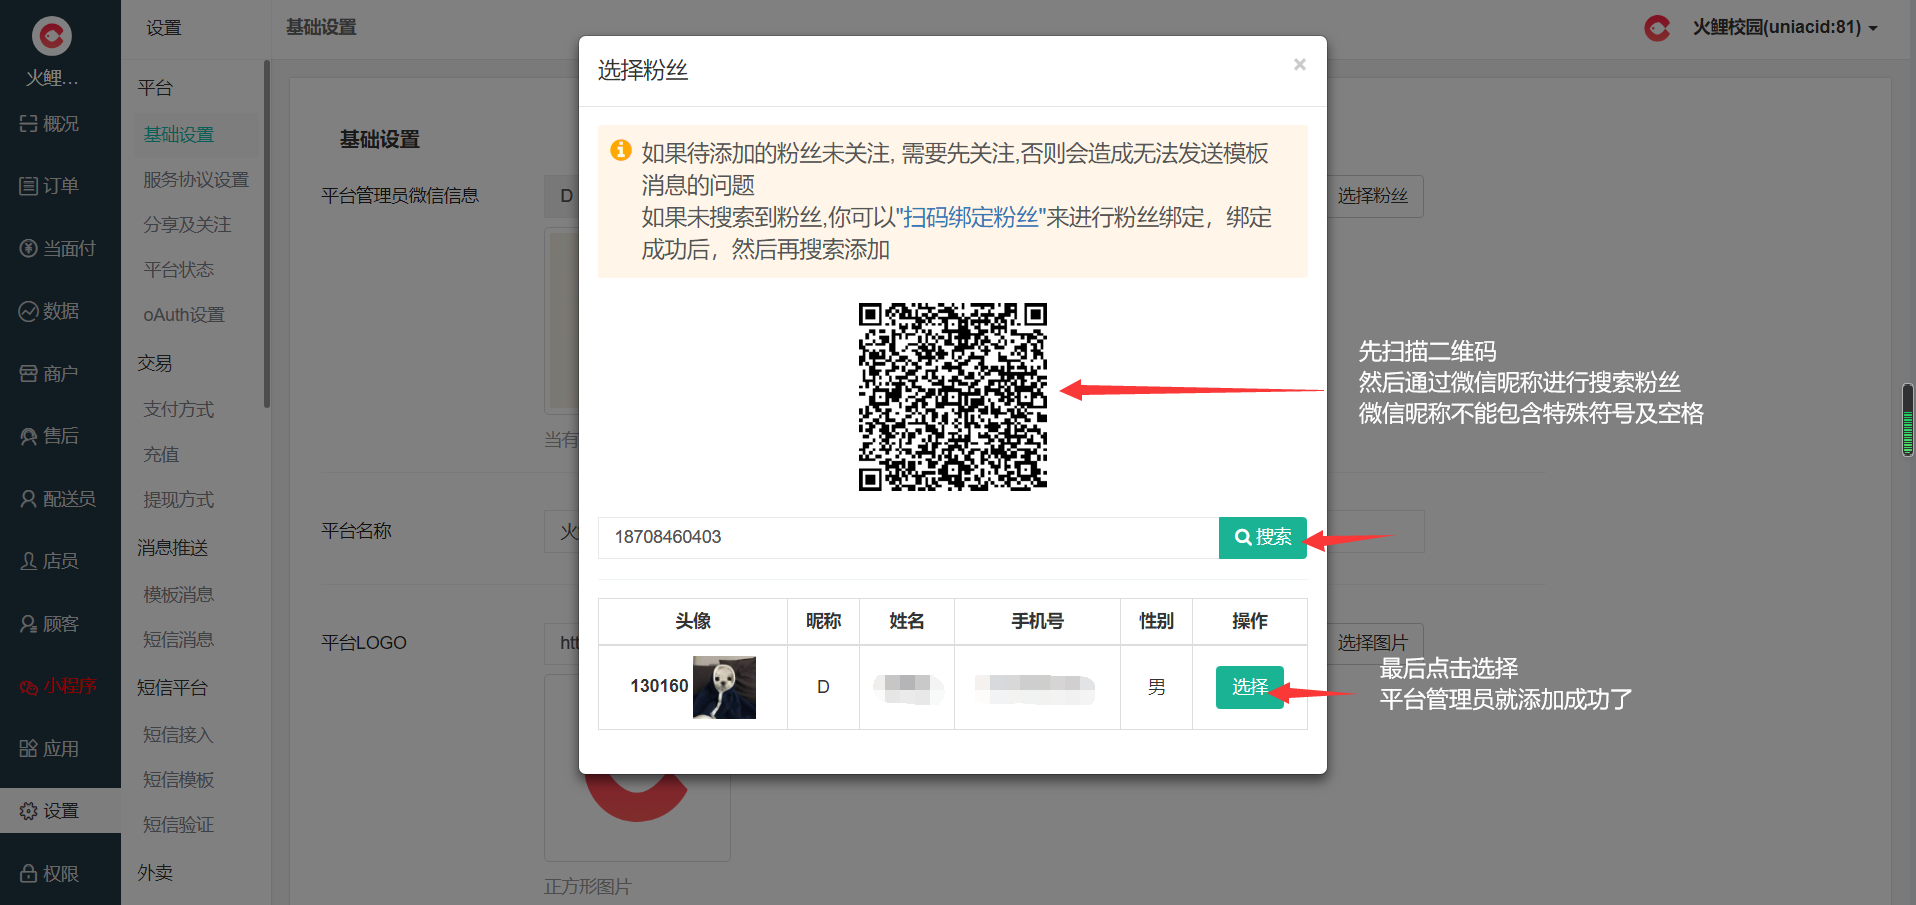Click the green 选择 button in fan row
Image resolution: width=1916 pixels, height=905 pixels.
(x=1249, y=687)
